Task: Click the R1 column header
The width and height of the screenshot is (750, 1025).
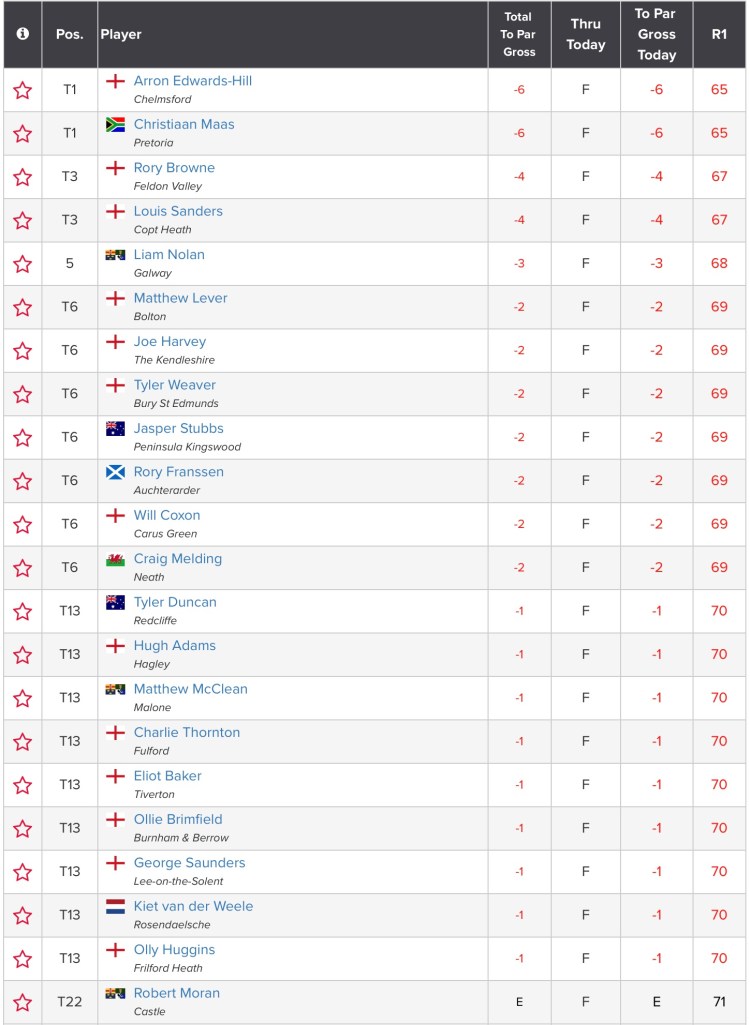Action: [719, 34]
